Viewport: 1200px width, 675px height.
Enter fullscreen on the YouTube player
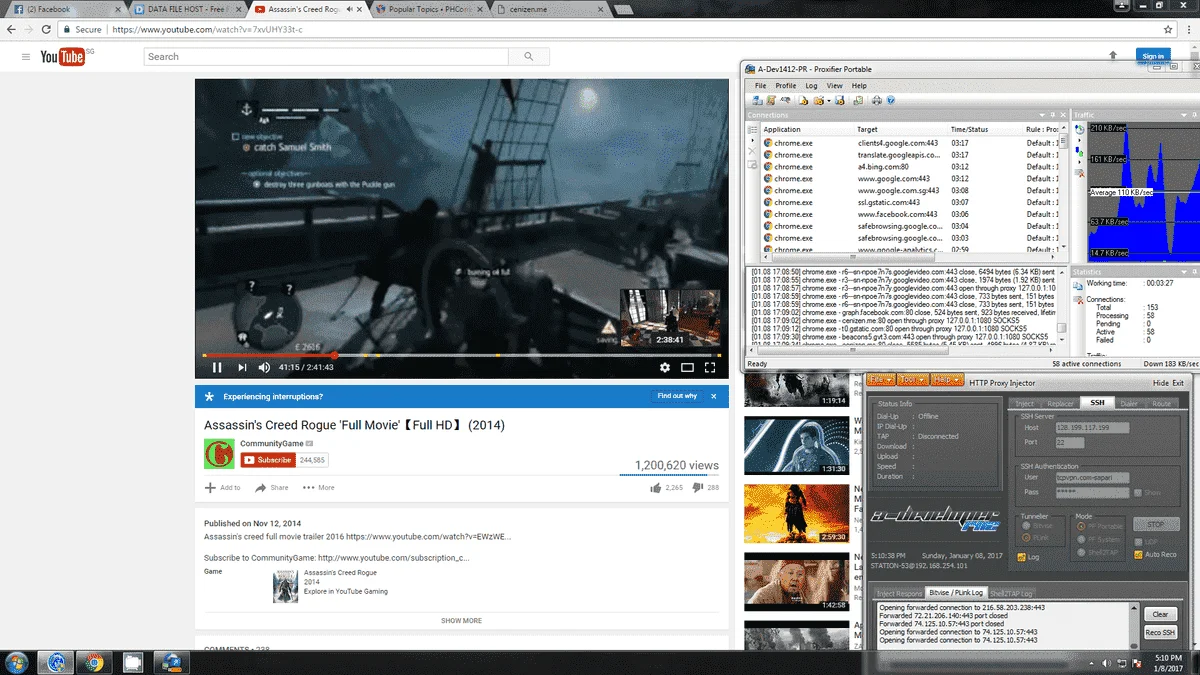coord(710,367)
